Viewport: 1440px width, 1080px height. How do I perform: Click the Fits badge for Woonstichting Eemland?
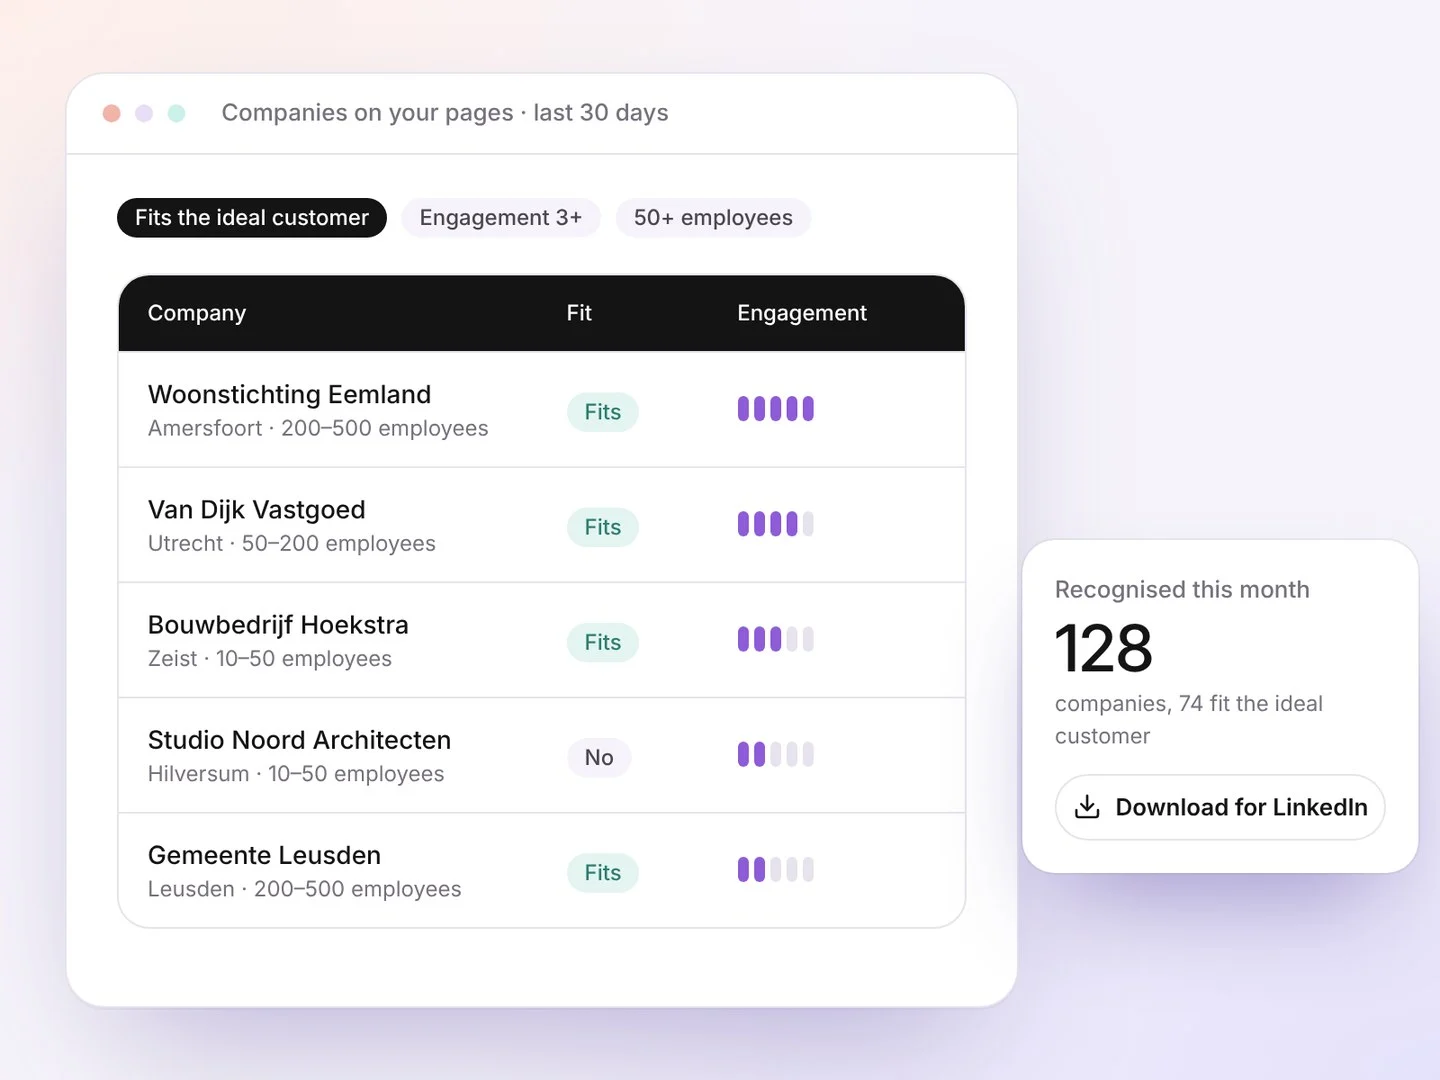click(603, 412)
